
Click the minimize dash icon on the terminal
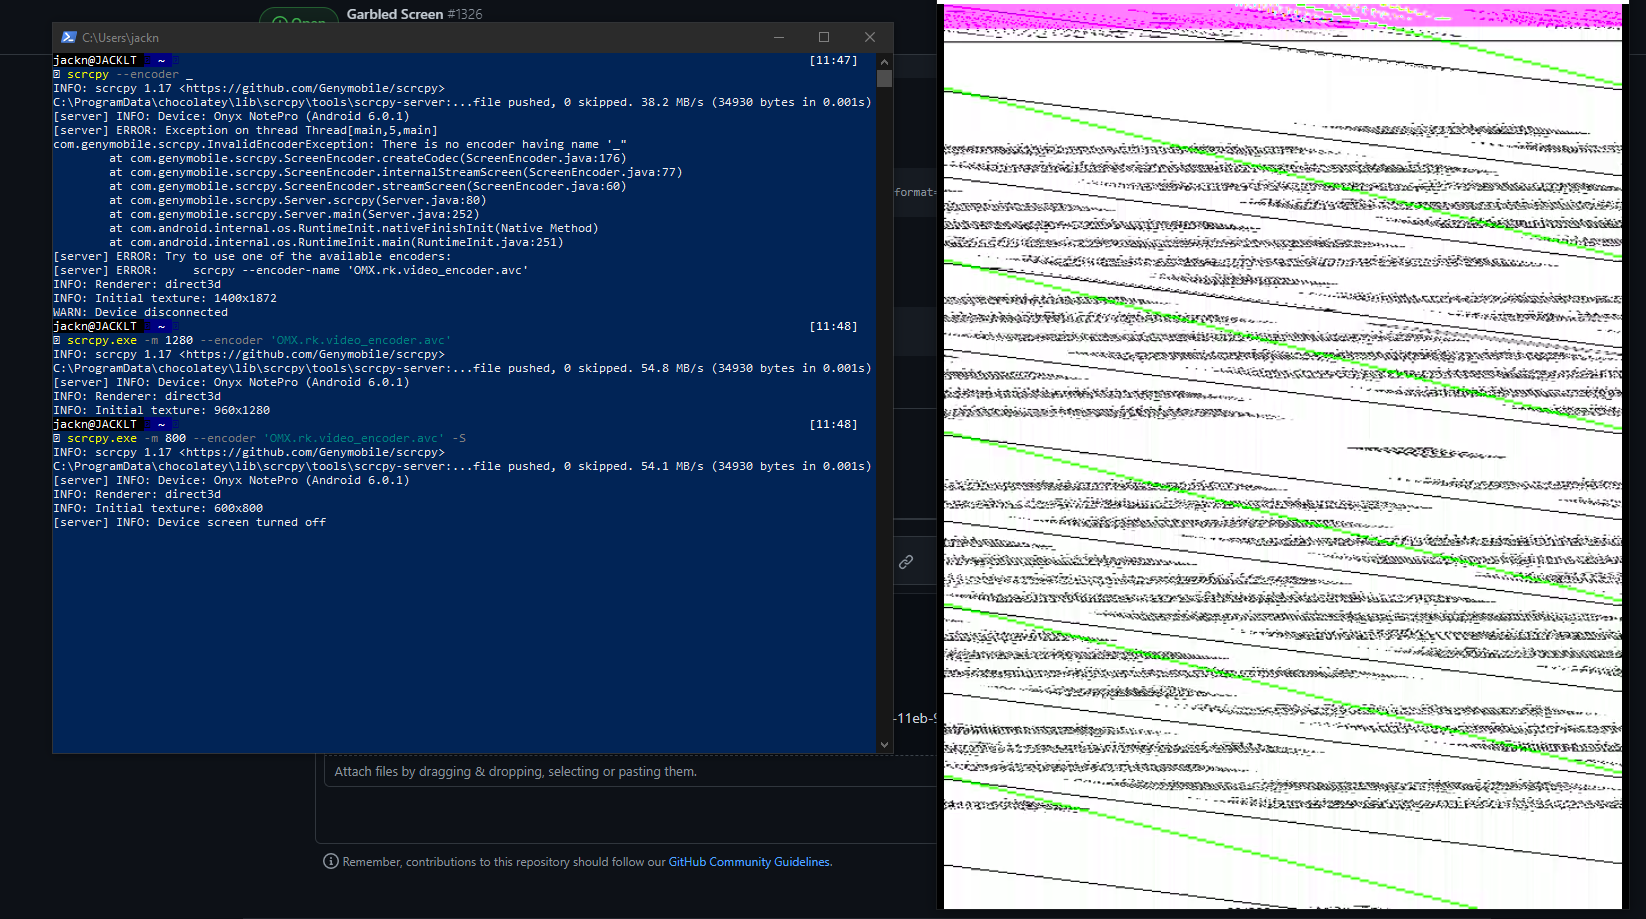pyautogui.click(x=778, y=37)
